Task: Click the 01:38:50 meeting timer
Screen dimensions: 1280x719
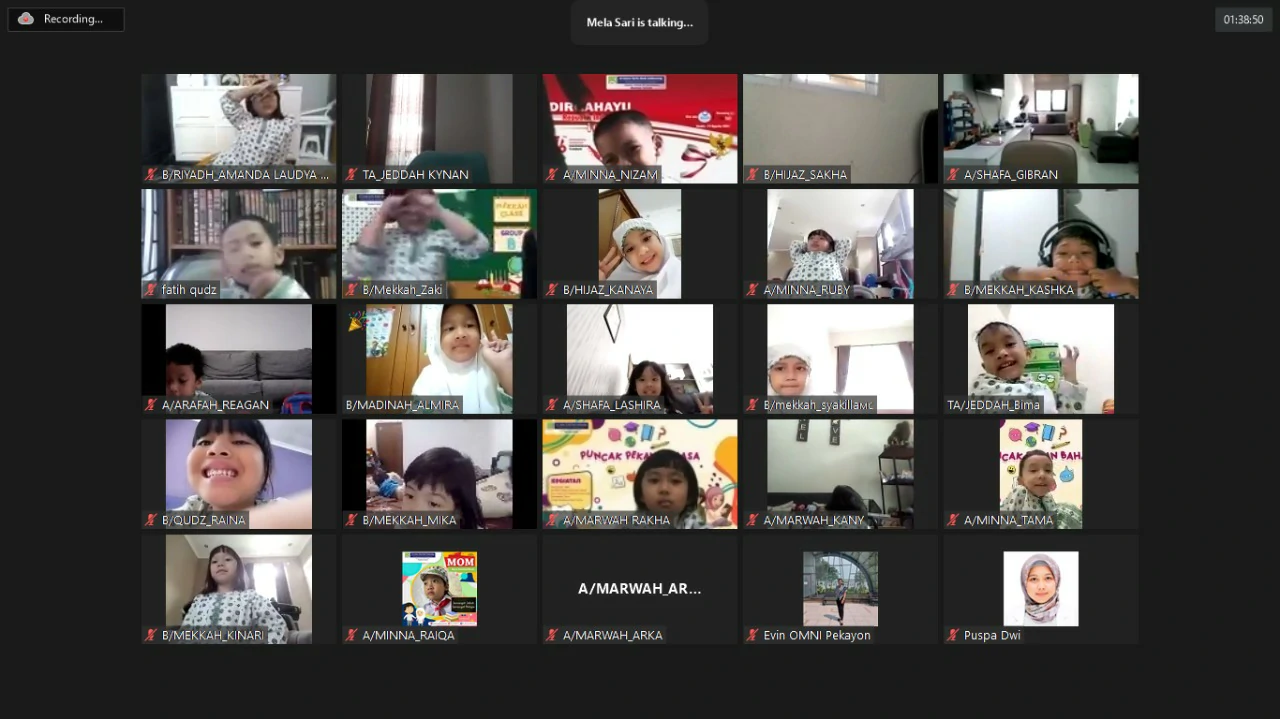Action: (x=1243, y=19)
